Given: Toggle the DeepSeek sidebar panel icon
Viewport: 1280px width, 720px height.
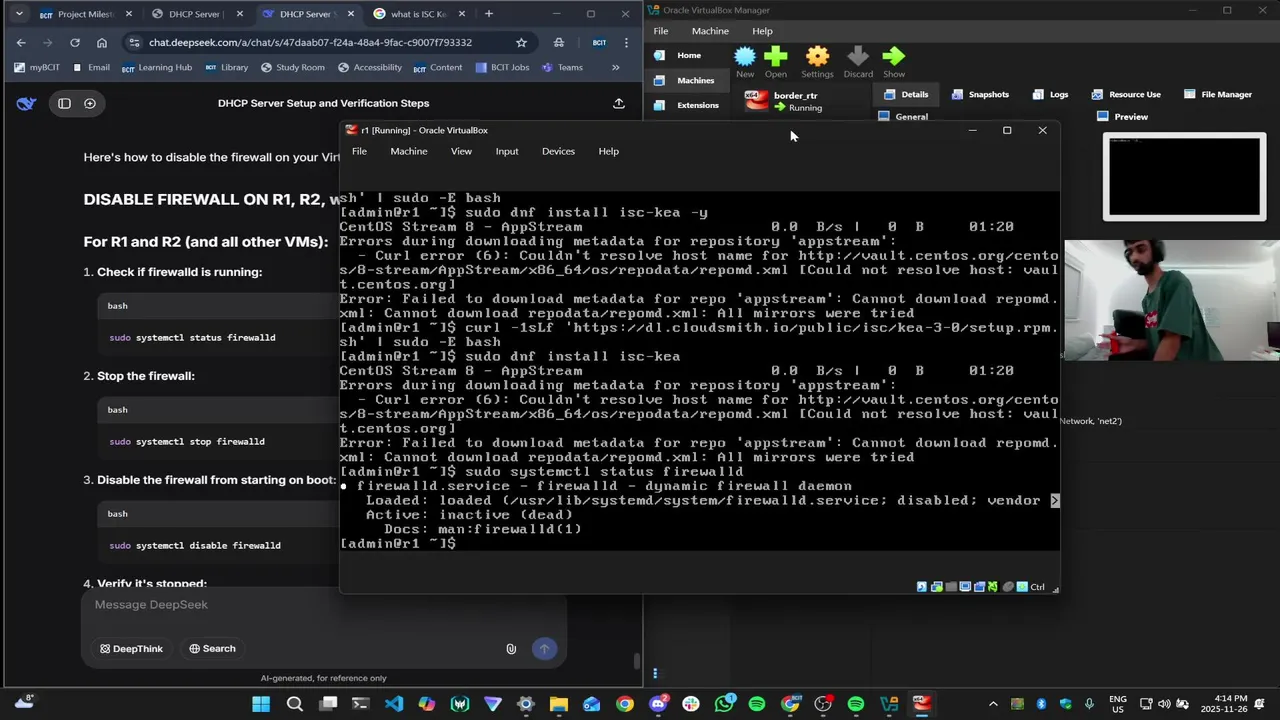Looking at the screenshot, I should tap(64, 103).
